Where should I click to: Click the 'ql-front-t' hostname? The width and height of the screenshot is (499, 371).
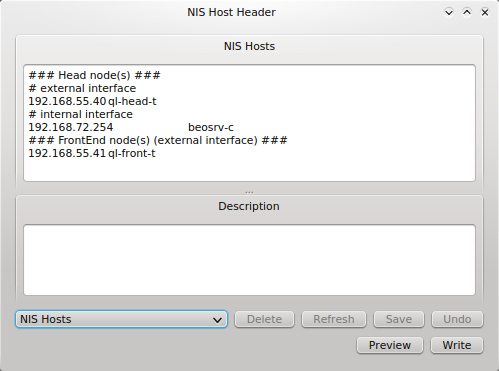(x=132, y=153)
